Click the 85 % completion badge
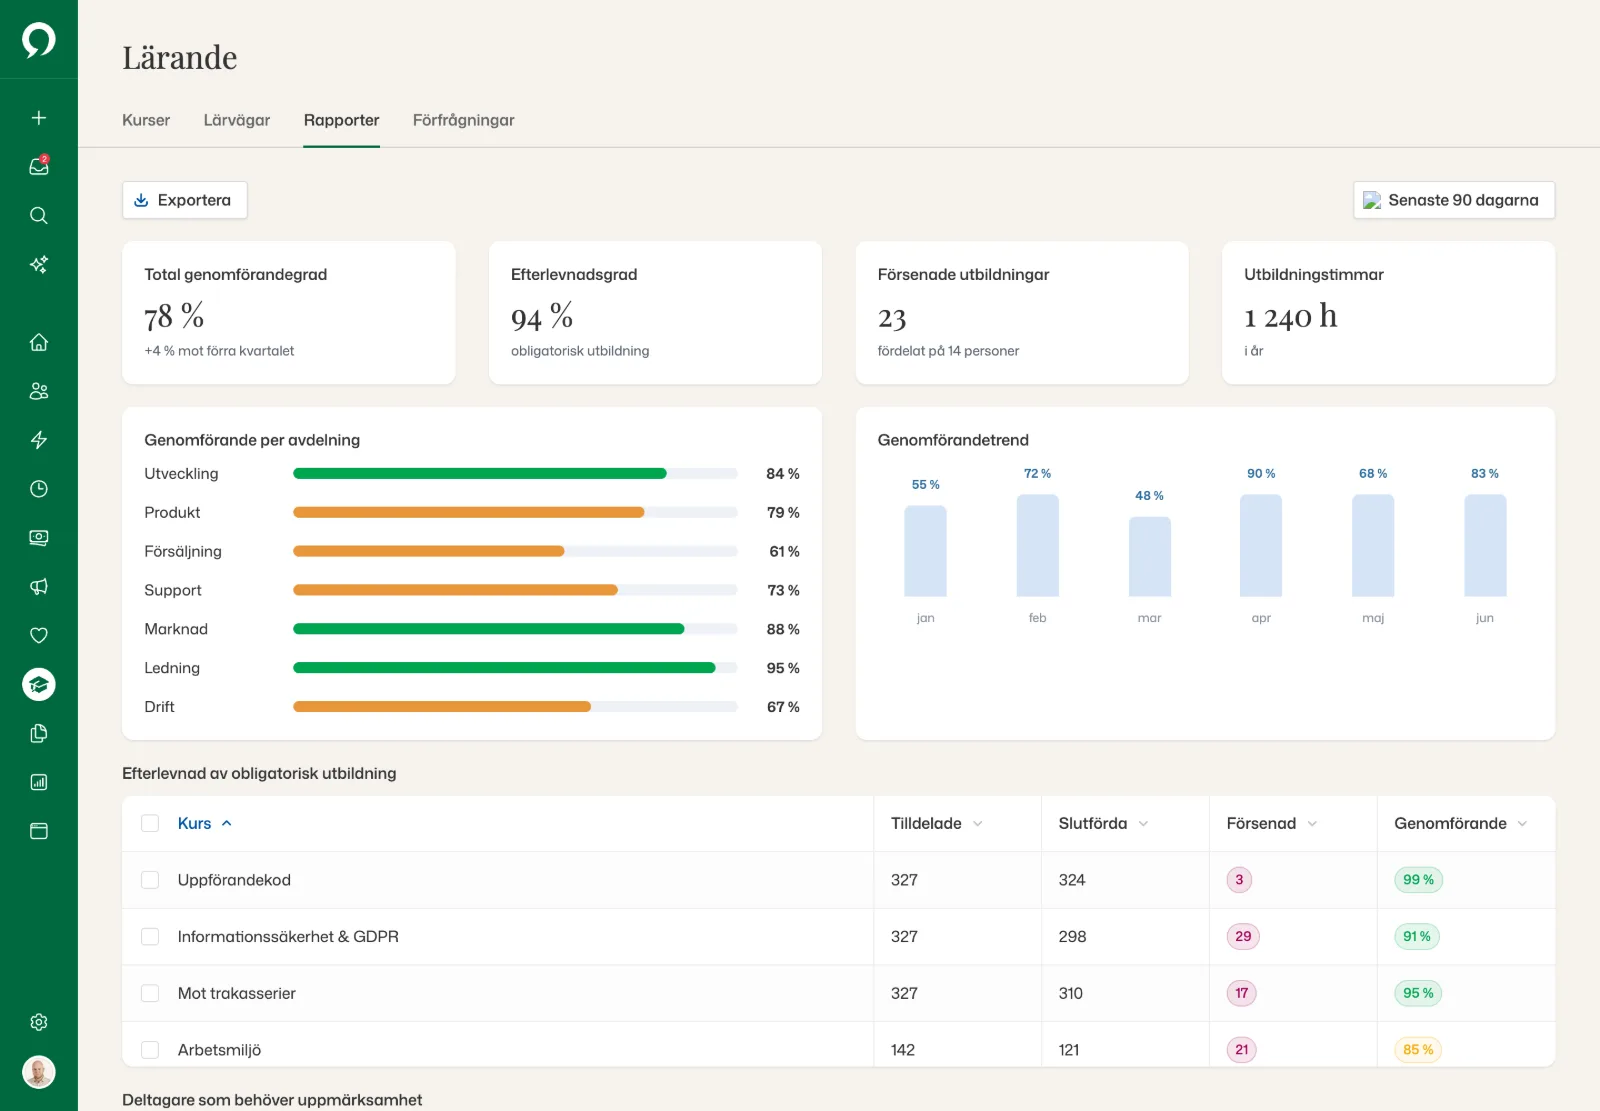This screenshot has height=1111, width=1600. pos(1418,1050)
